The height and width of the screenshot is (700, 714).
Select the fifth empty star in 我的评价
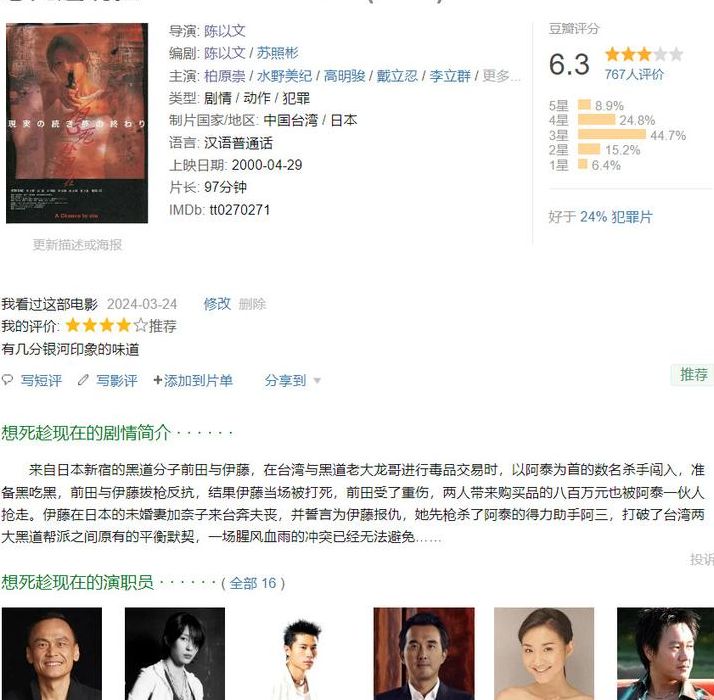(x=141, y=326)
